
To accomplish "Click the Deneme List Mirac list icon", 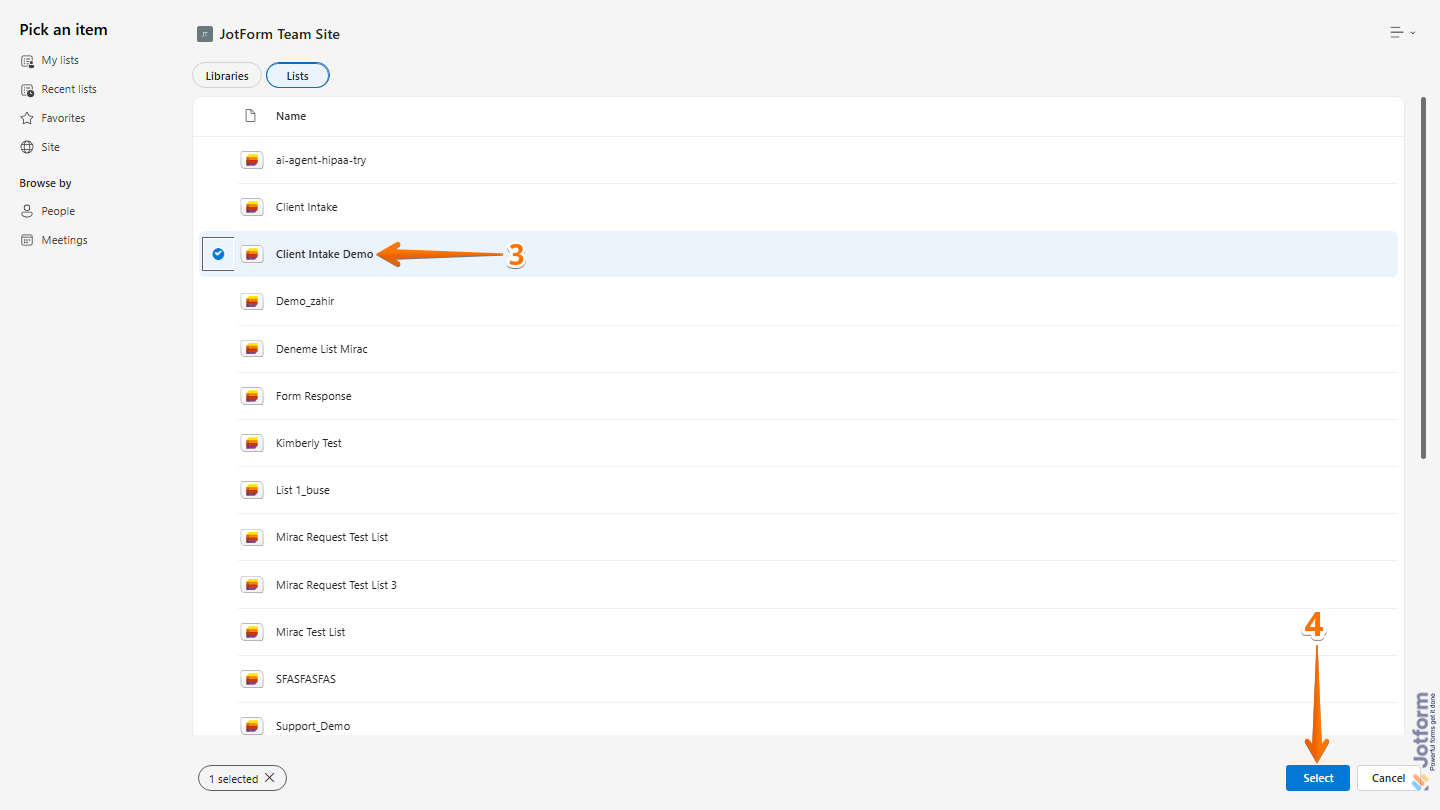I will coord(252,349).
